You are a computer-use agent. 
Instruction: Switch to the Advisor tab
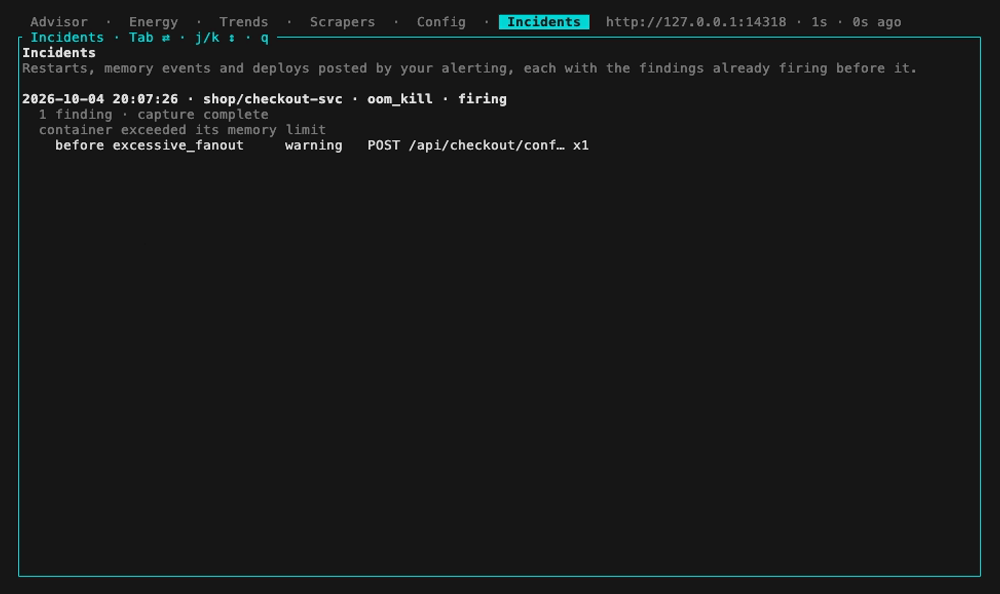(59, 22)
